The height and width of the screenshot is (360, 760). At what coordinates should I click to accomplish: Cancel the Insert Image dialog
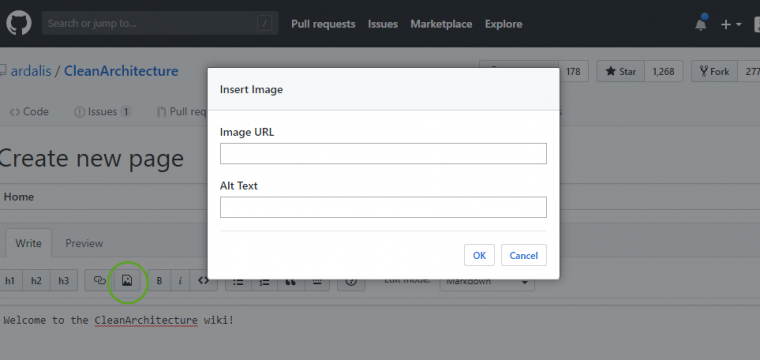point(524,255)
